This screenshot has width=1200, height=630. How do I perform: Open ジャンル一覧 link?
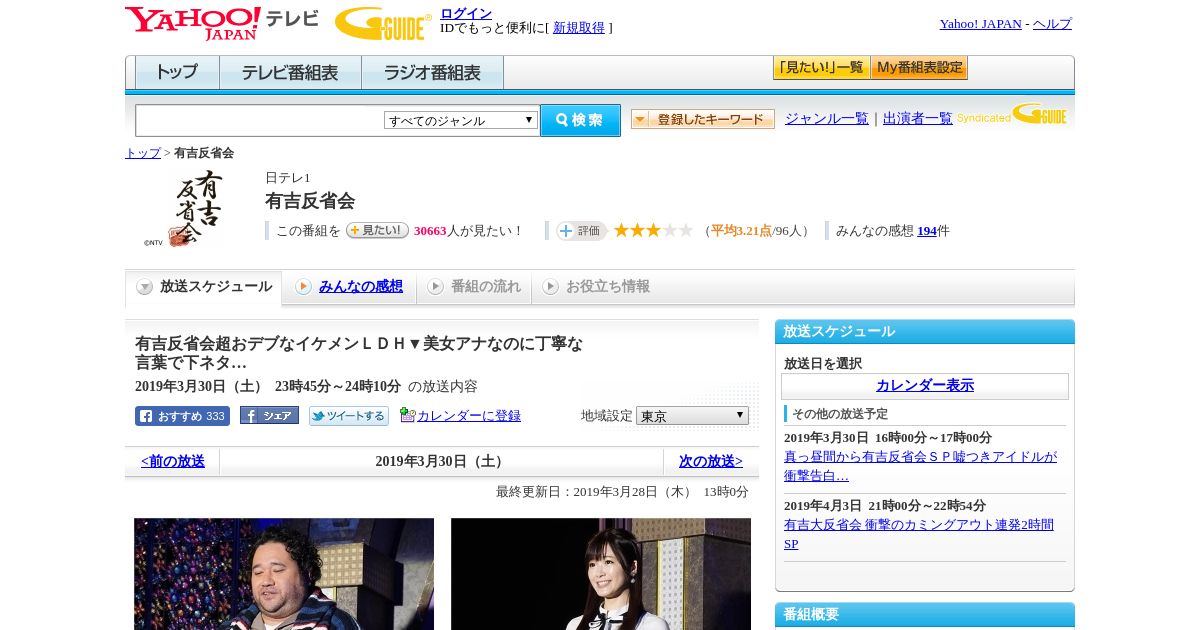coord(826,118)
